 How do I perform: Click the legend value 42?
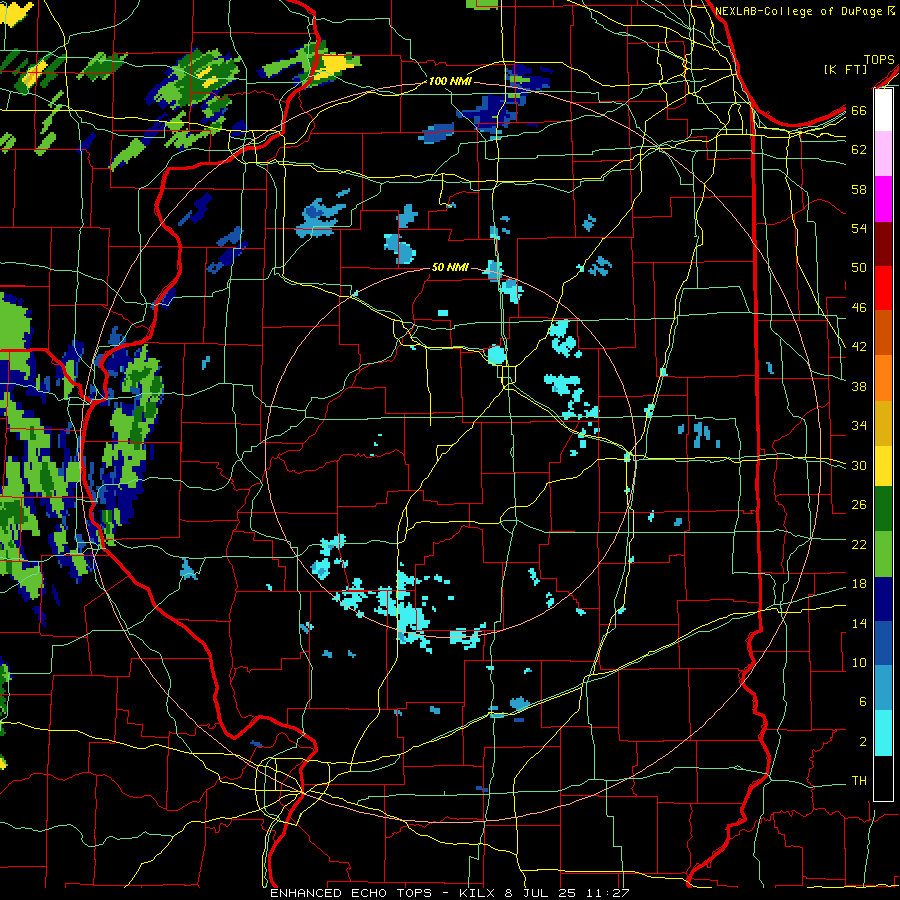859,346
